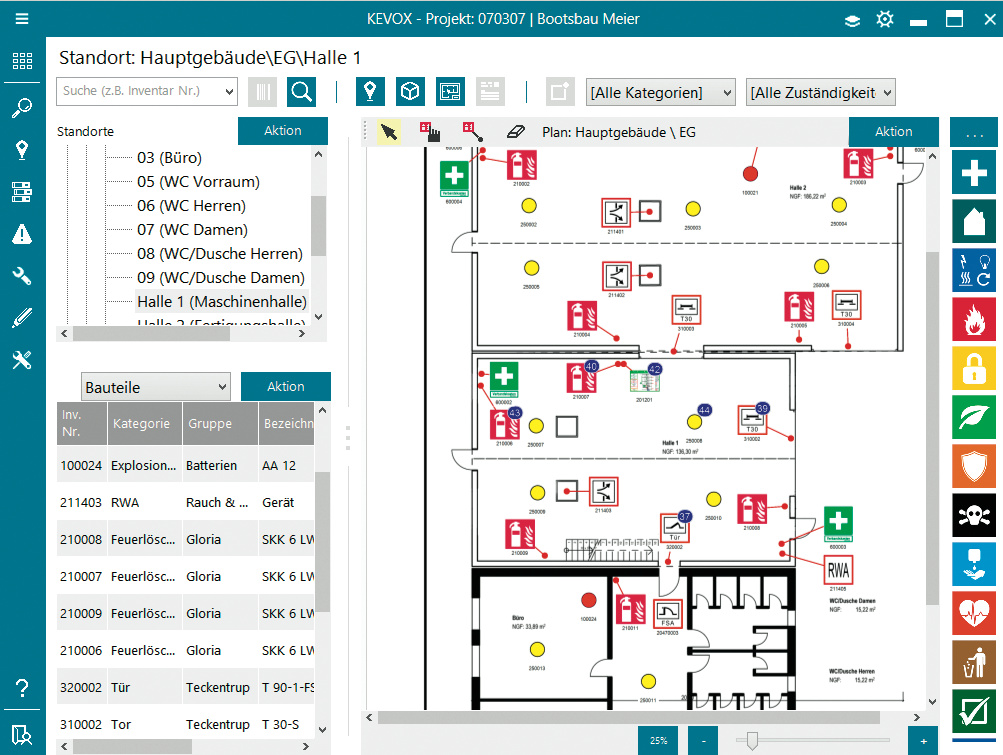This screenshot has height=755, width=1003.
Task: Switch to floor plan view
Action: tap(450, 92)
